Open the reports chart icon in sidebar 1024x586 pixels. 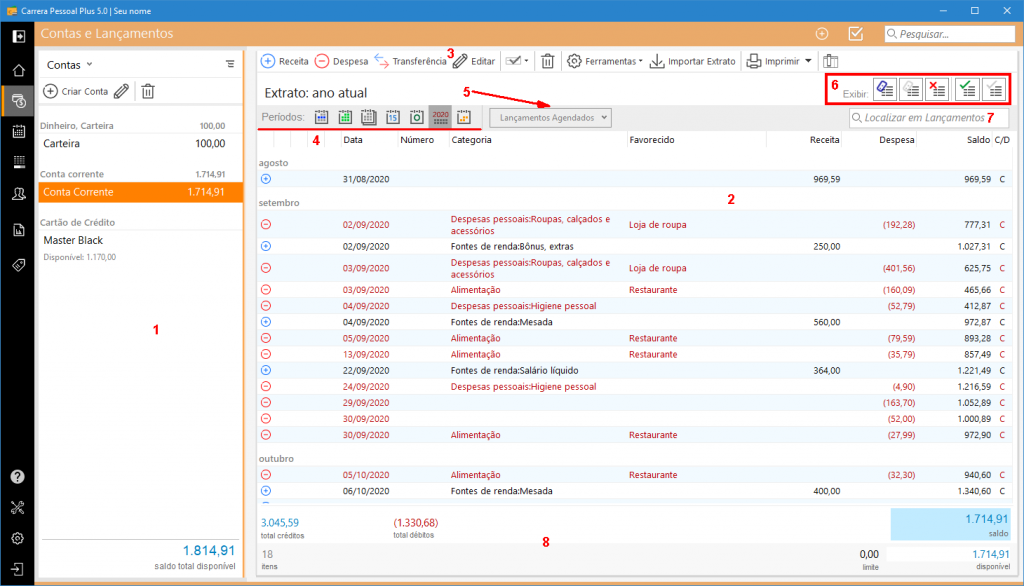click(18, 230)
